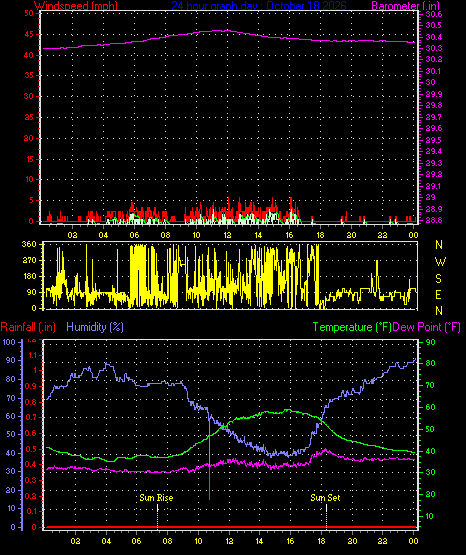The height and width of the screenshot is (555, 466).
Task: Click the vertical spike in the humidity line
Action: [x=209, y=457]
